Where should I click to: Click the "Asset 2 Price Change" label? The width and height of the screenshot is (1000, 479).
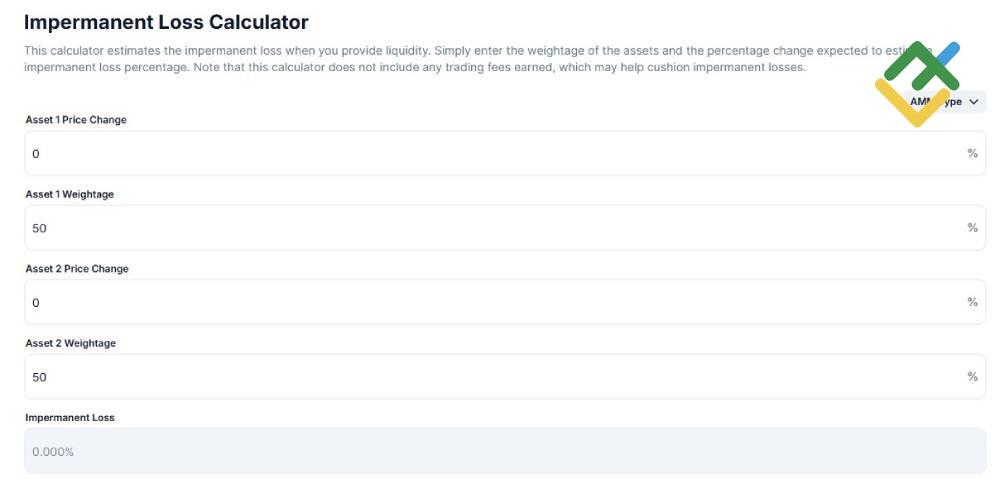(x=77, y=269)
